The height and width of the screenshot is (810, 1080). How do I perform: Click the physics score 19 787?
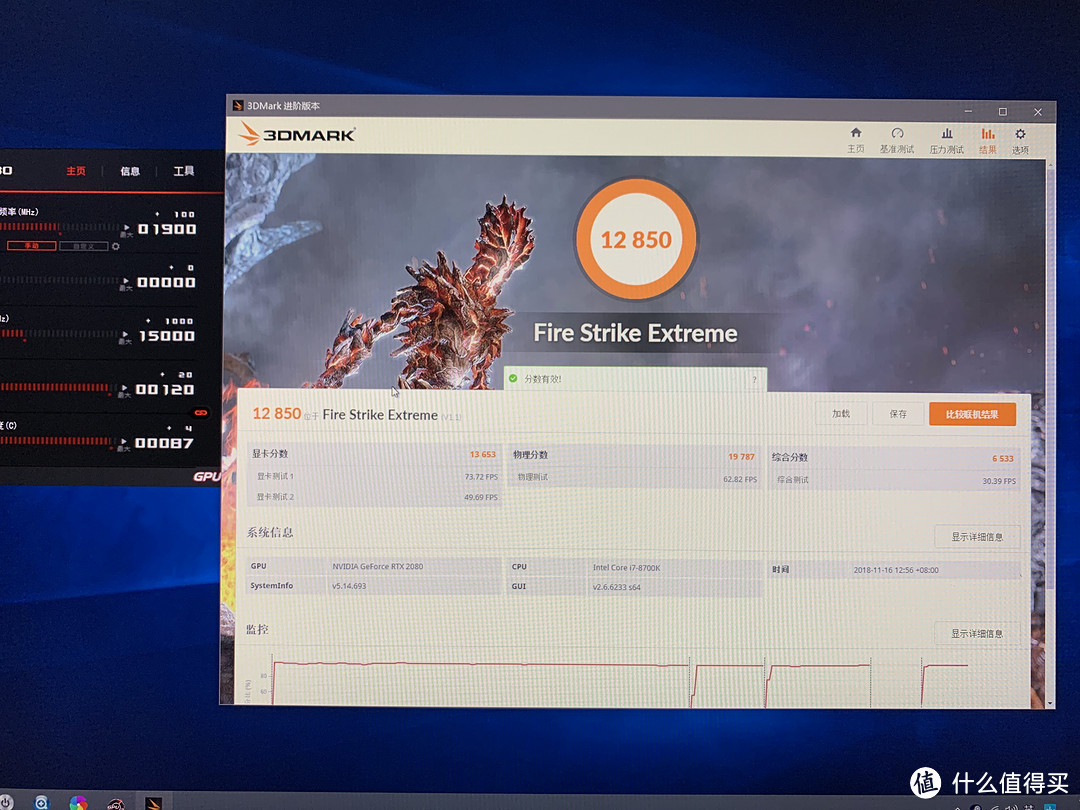coord(741,457)
